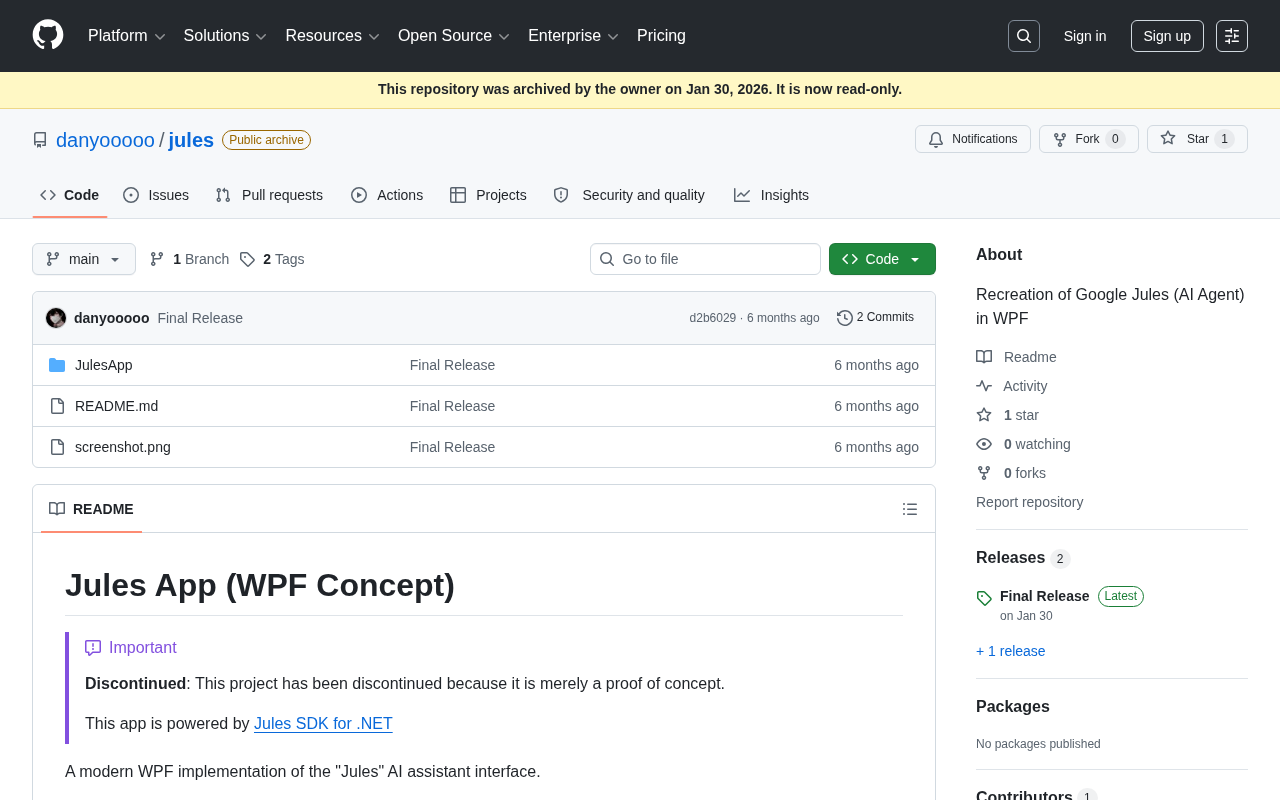Viewport: 1280px width, 800px height.
Task: Click Sign in
Action: (x=1085, y=36)
